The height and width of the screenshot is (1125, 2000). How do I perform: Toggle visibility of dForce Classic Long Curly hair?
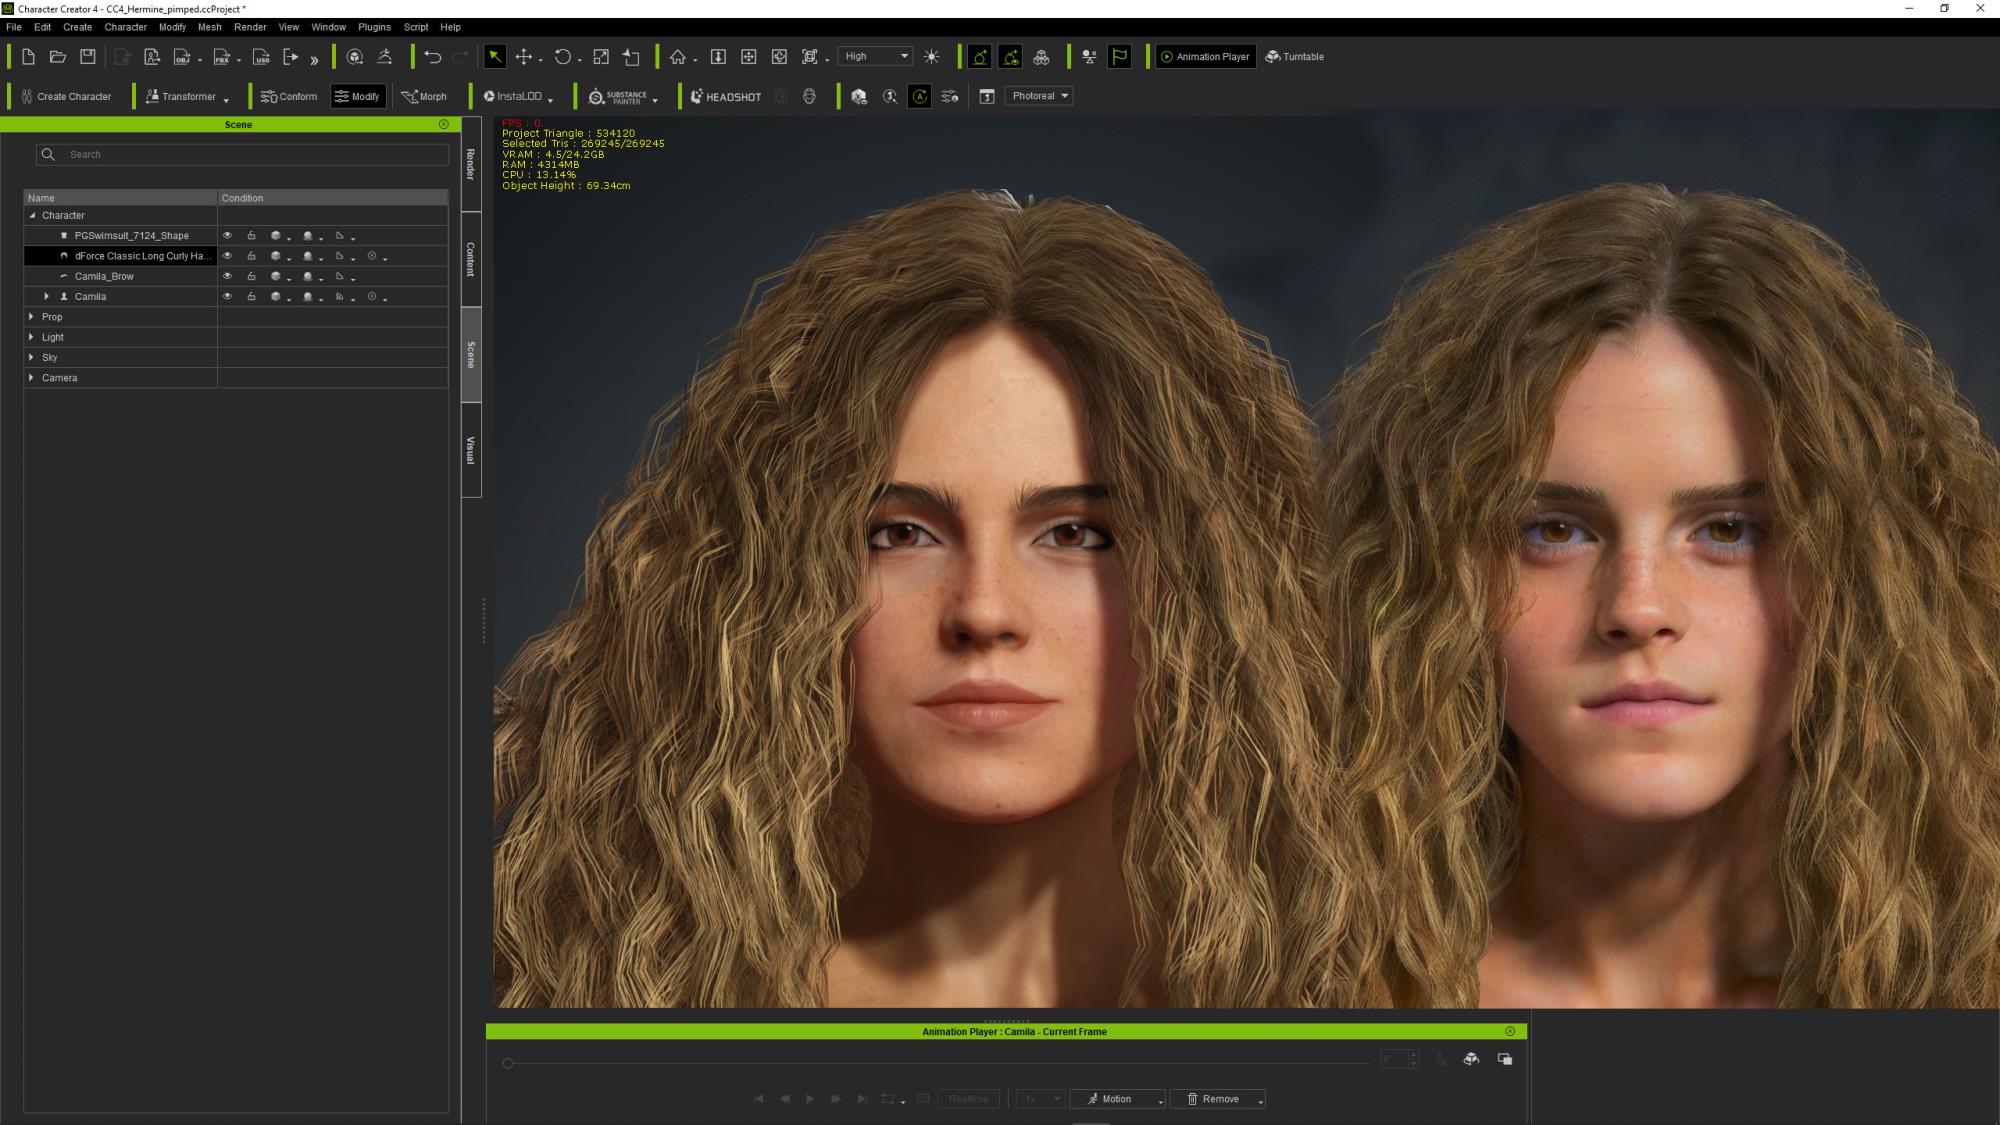(227, 256)
